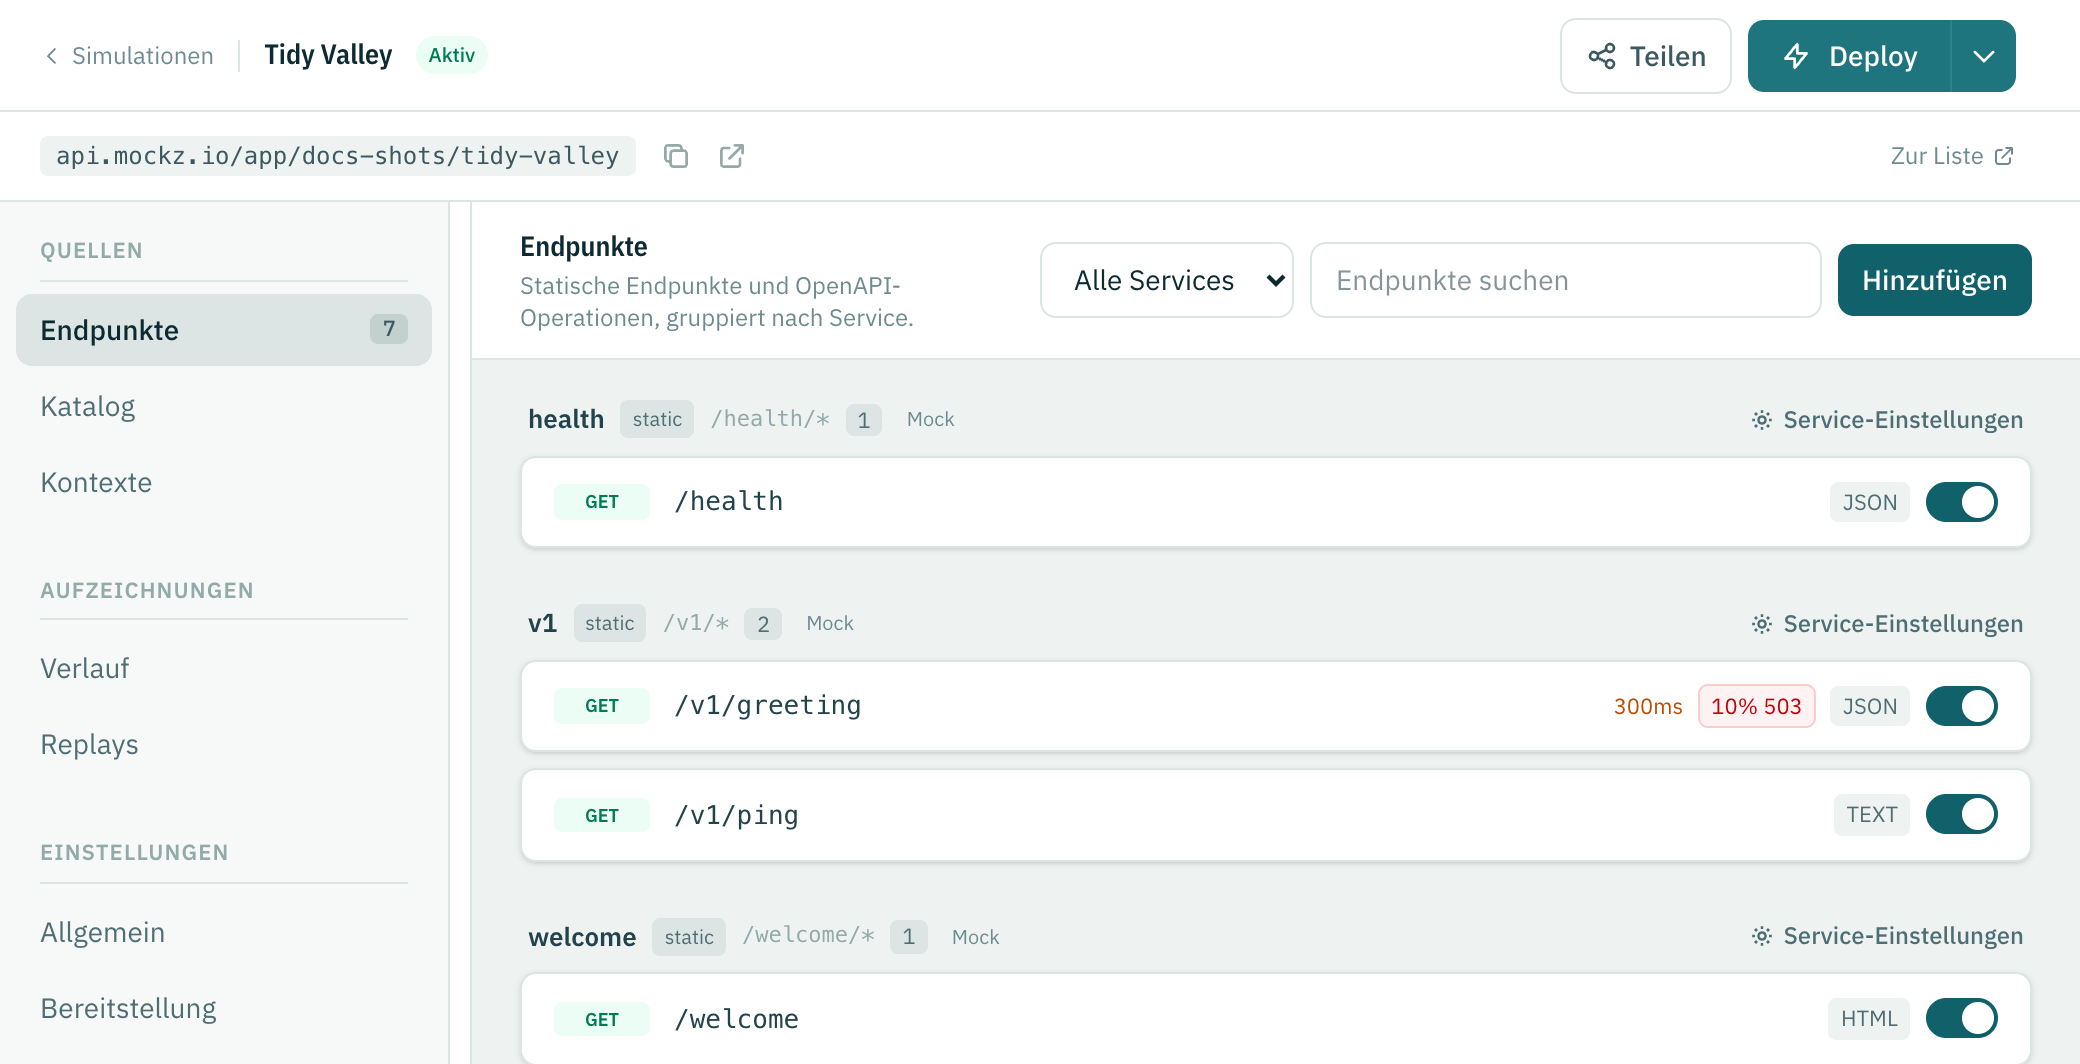Click the JSON badge on the /health row
Screen dimensions: 2080x1064
pyautogui.click(x=1870, y=502)
